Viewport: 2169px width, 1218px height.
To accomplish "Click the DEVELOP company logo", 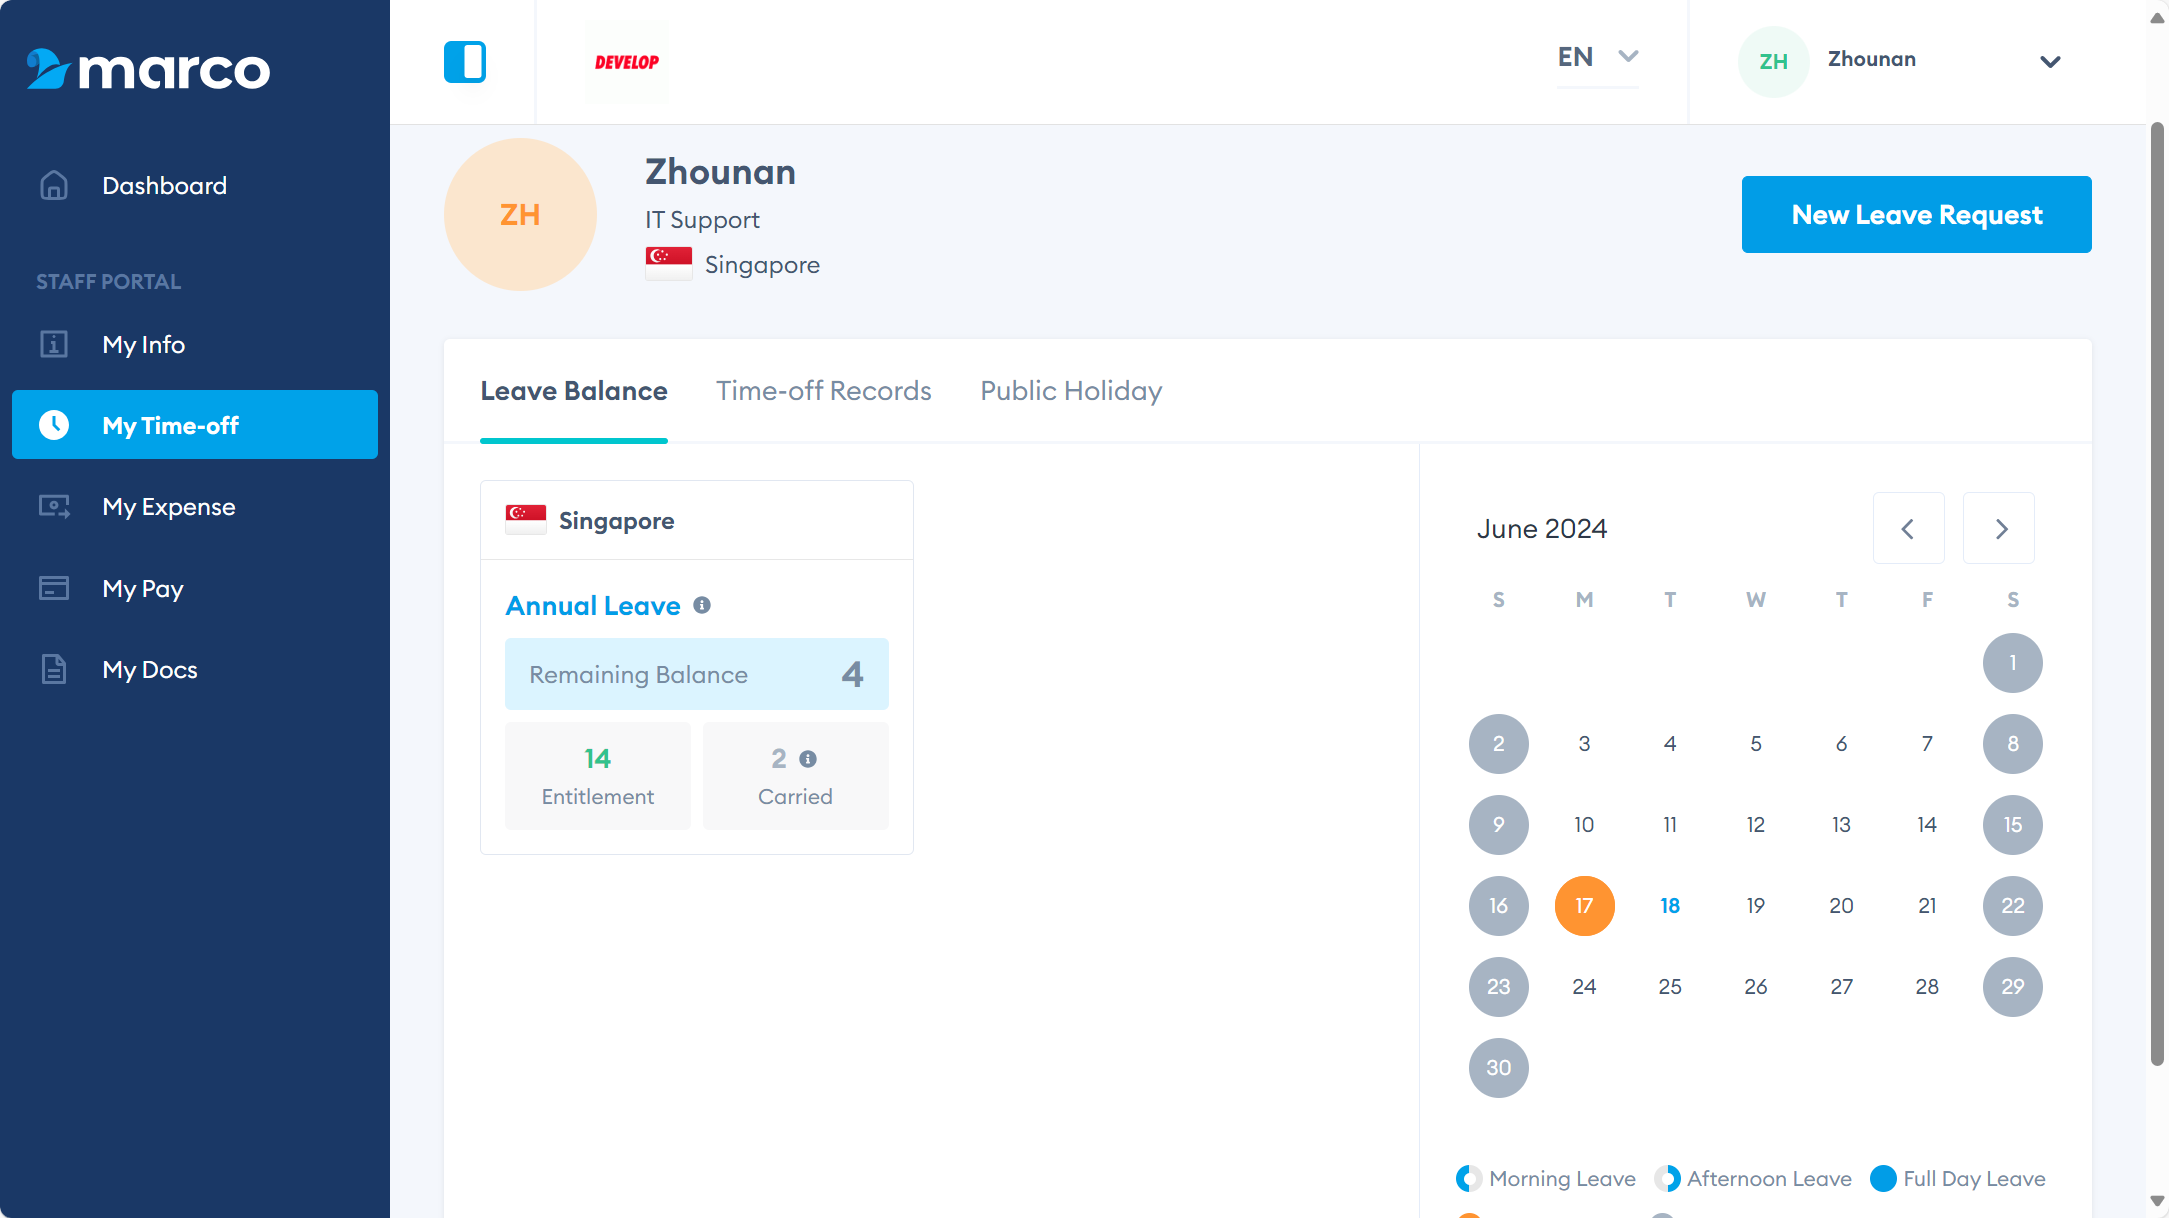I will [x=627, y=62].
